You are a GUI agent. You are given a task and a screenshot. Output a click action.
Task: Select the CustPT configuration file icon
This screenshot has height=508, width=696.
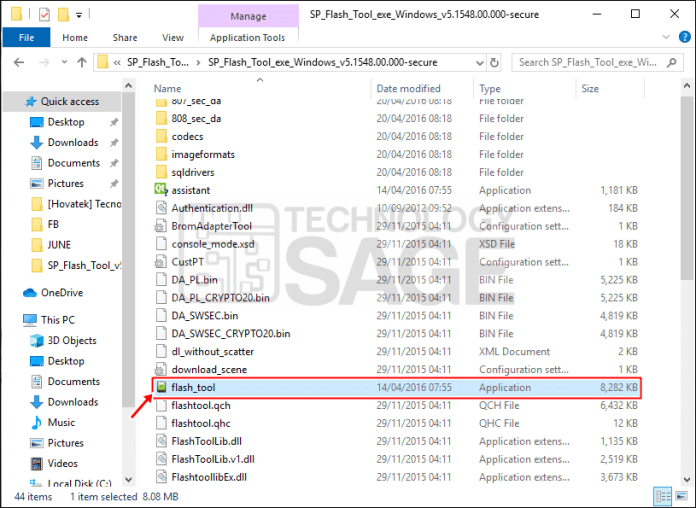tap(160, 262)
